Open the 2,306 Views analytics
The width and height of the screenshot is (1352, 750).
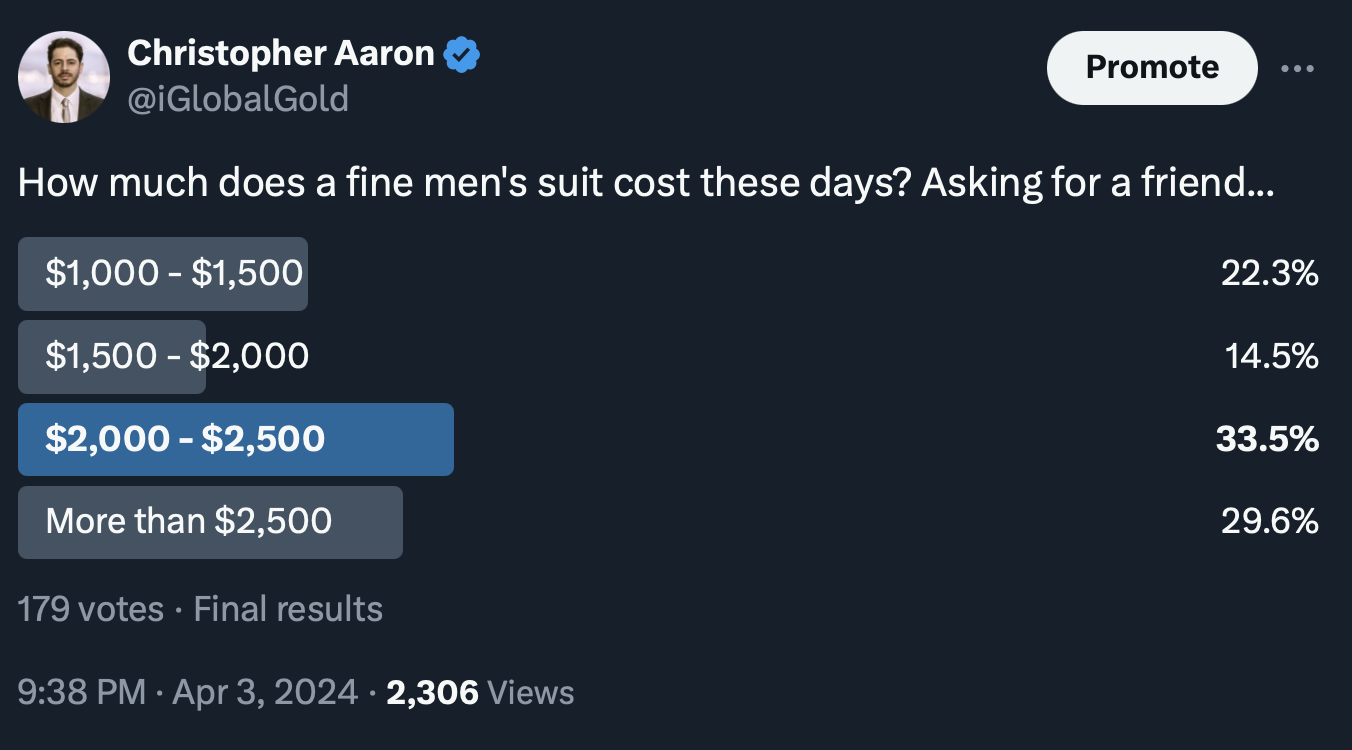[480, 692]
